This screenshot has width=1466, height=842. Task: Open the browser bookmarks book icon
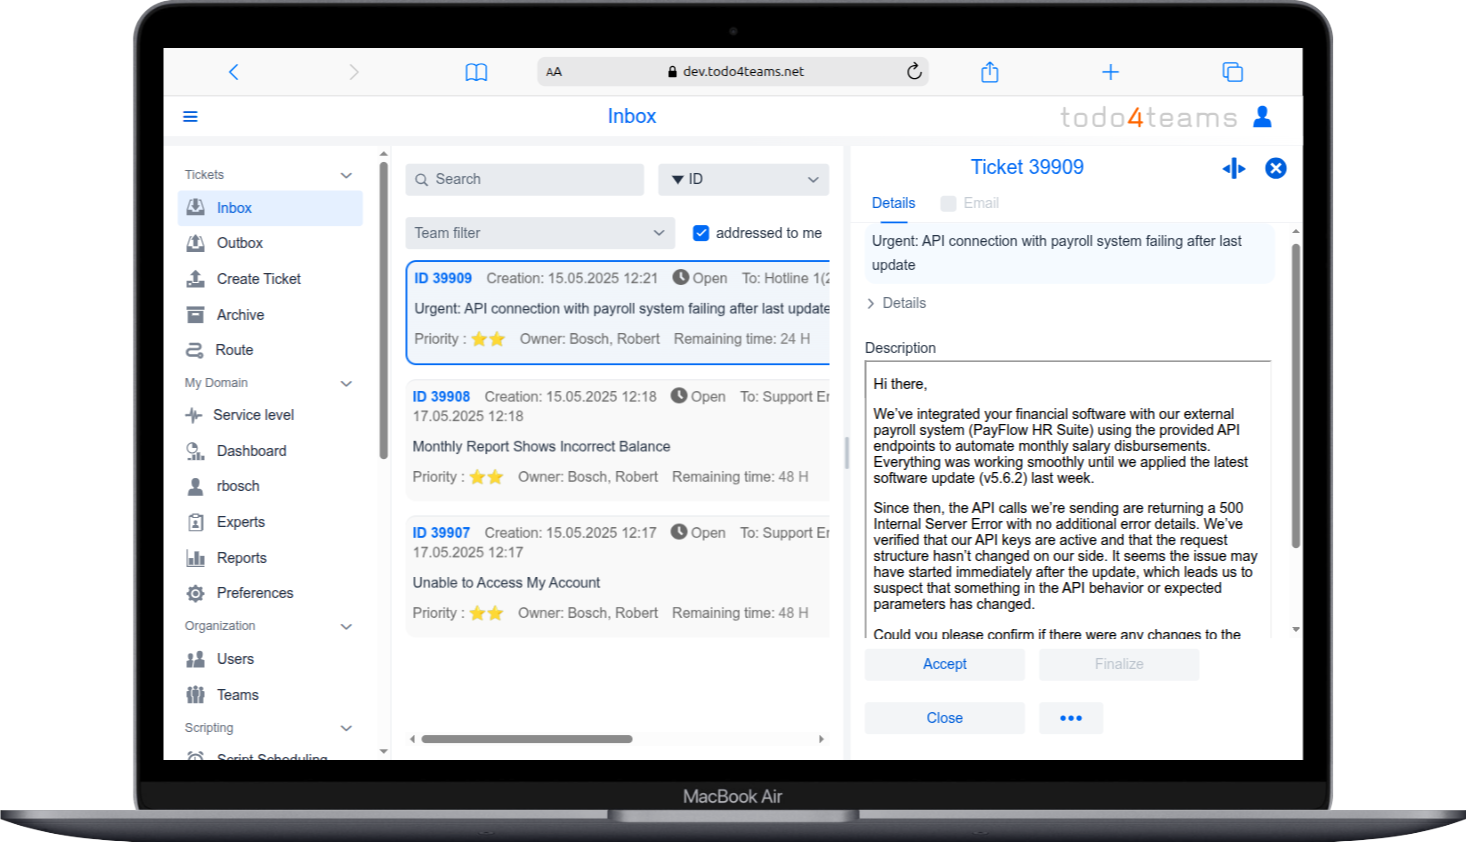[476, 72]
